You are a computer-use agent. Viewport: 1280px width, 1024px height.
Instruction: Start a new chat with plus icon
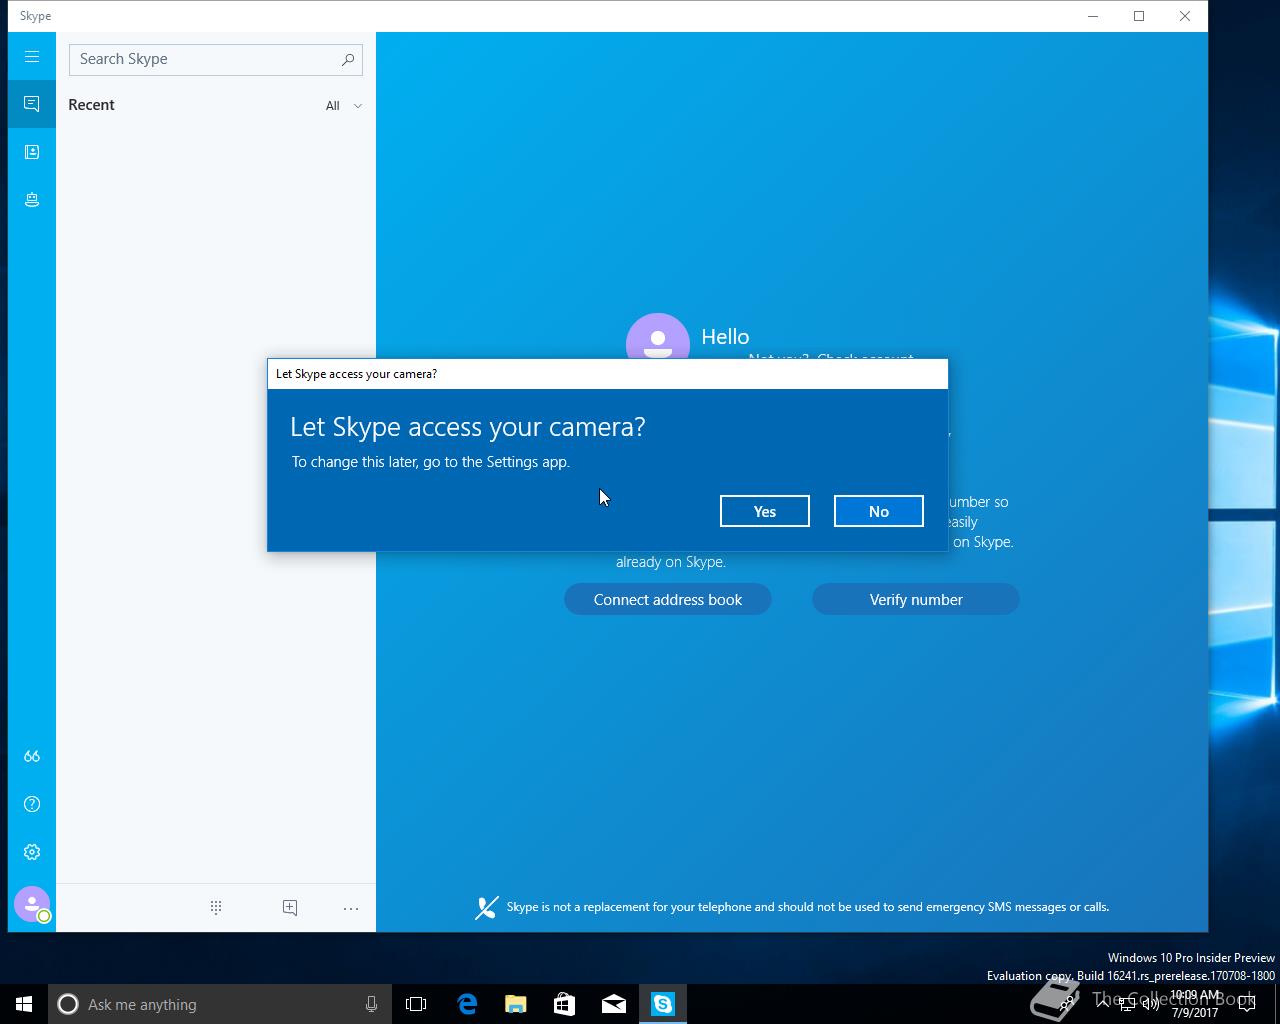pos(290,907)
